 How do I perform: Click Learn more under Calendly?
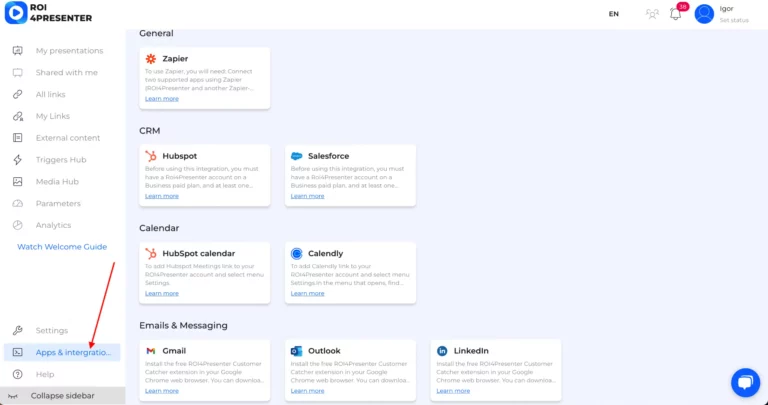coord(308,293)
